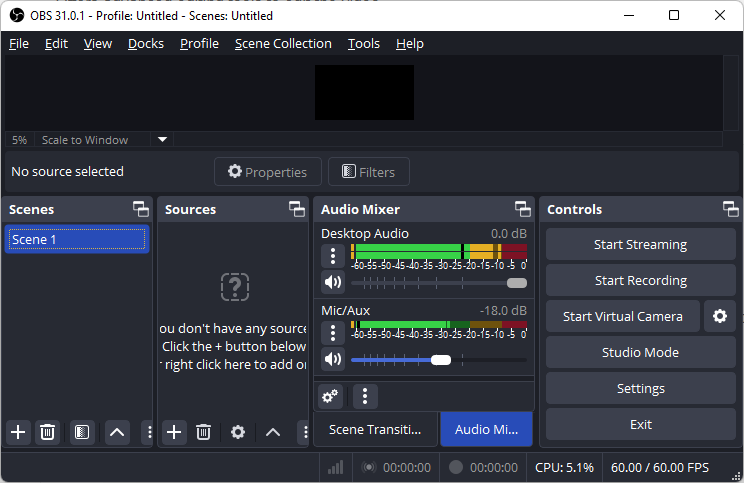This screenshot has width=744, height=483.
Task: Select Scene 1 in Scenes list
Action: pos(77,240)
